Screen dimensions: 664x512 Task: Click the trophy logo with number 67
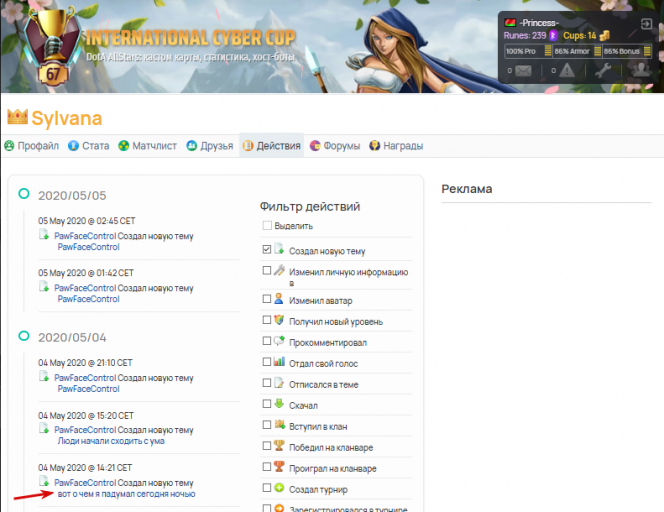[x=53, y=46]
